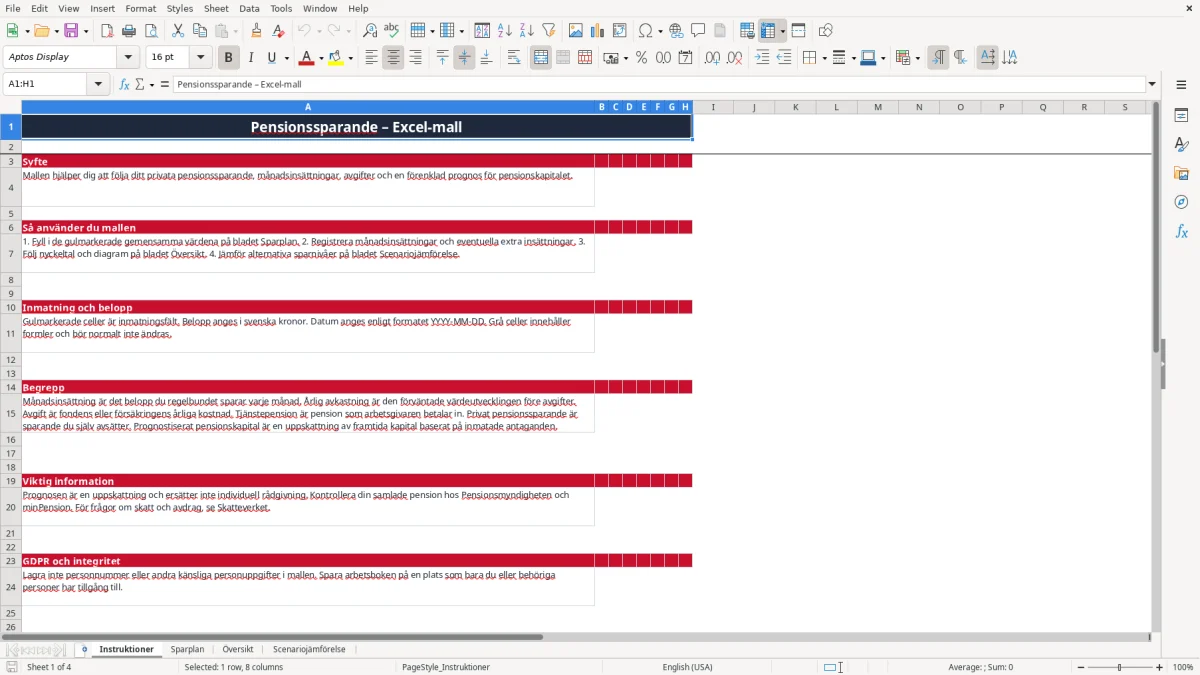Toggle Bold formatting
This screenshot has width=1200, height=675.
228,58
